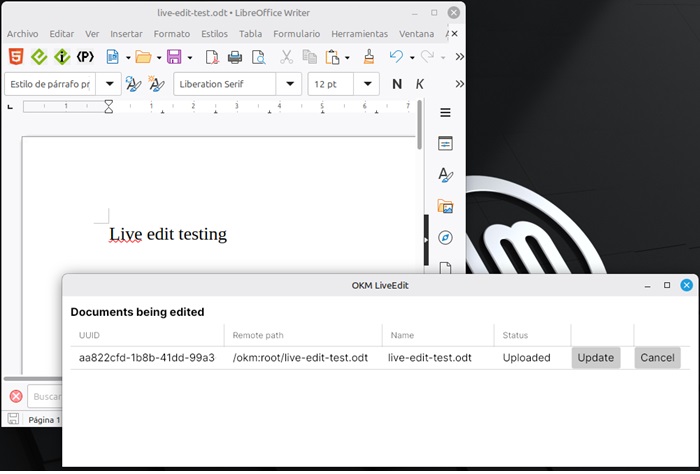Screen dimensions: 700x474
Task: Expand the New document dropdown arrow
Action: coord(128,58)
